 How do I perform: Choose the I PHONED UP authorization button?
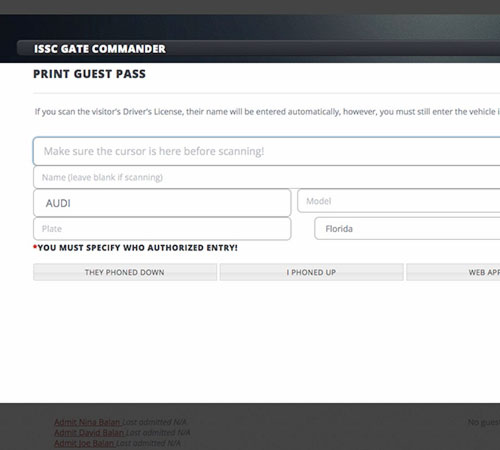click(x=311, y=272)
